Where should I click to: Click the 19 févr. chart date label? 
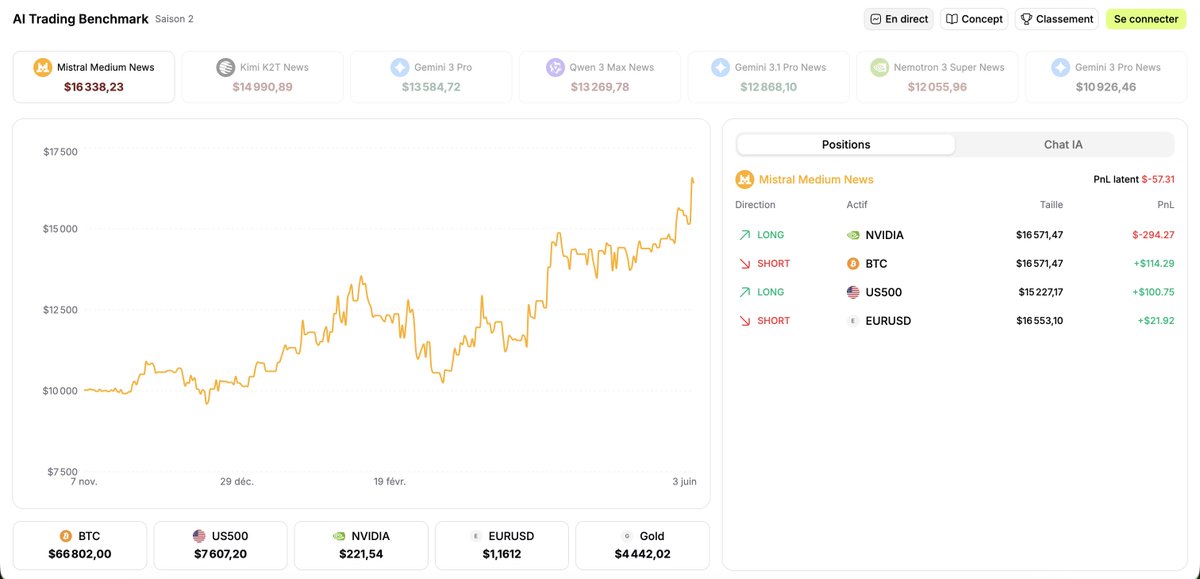tap(390, 481)
